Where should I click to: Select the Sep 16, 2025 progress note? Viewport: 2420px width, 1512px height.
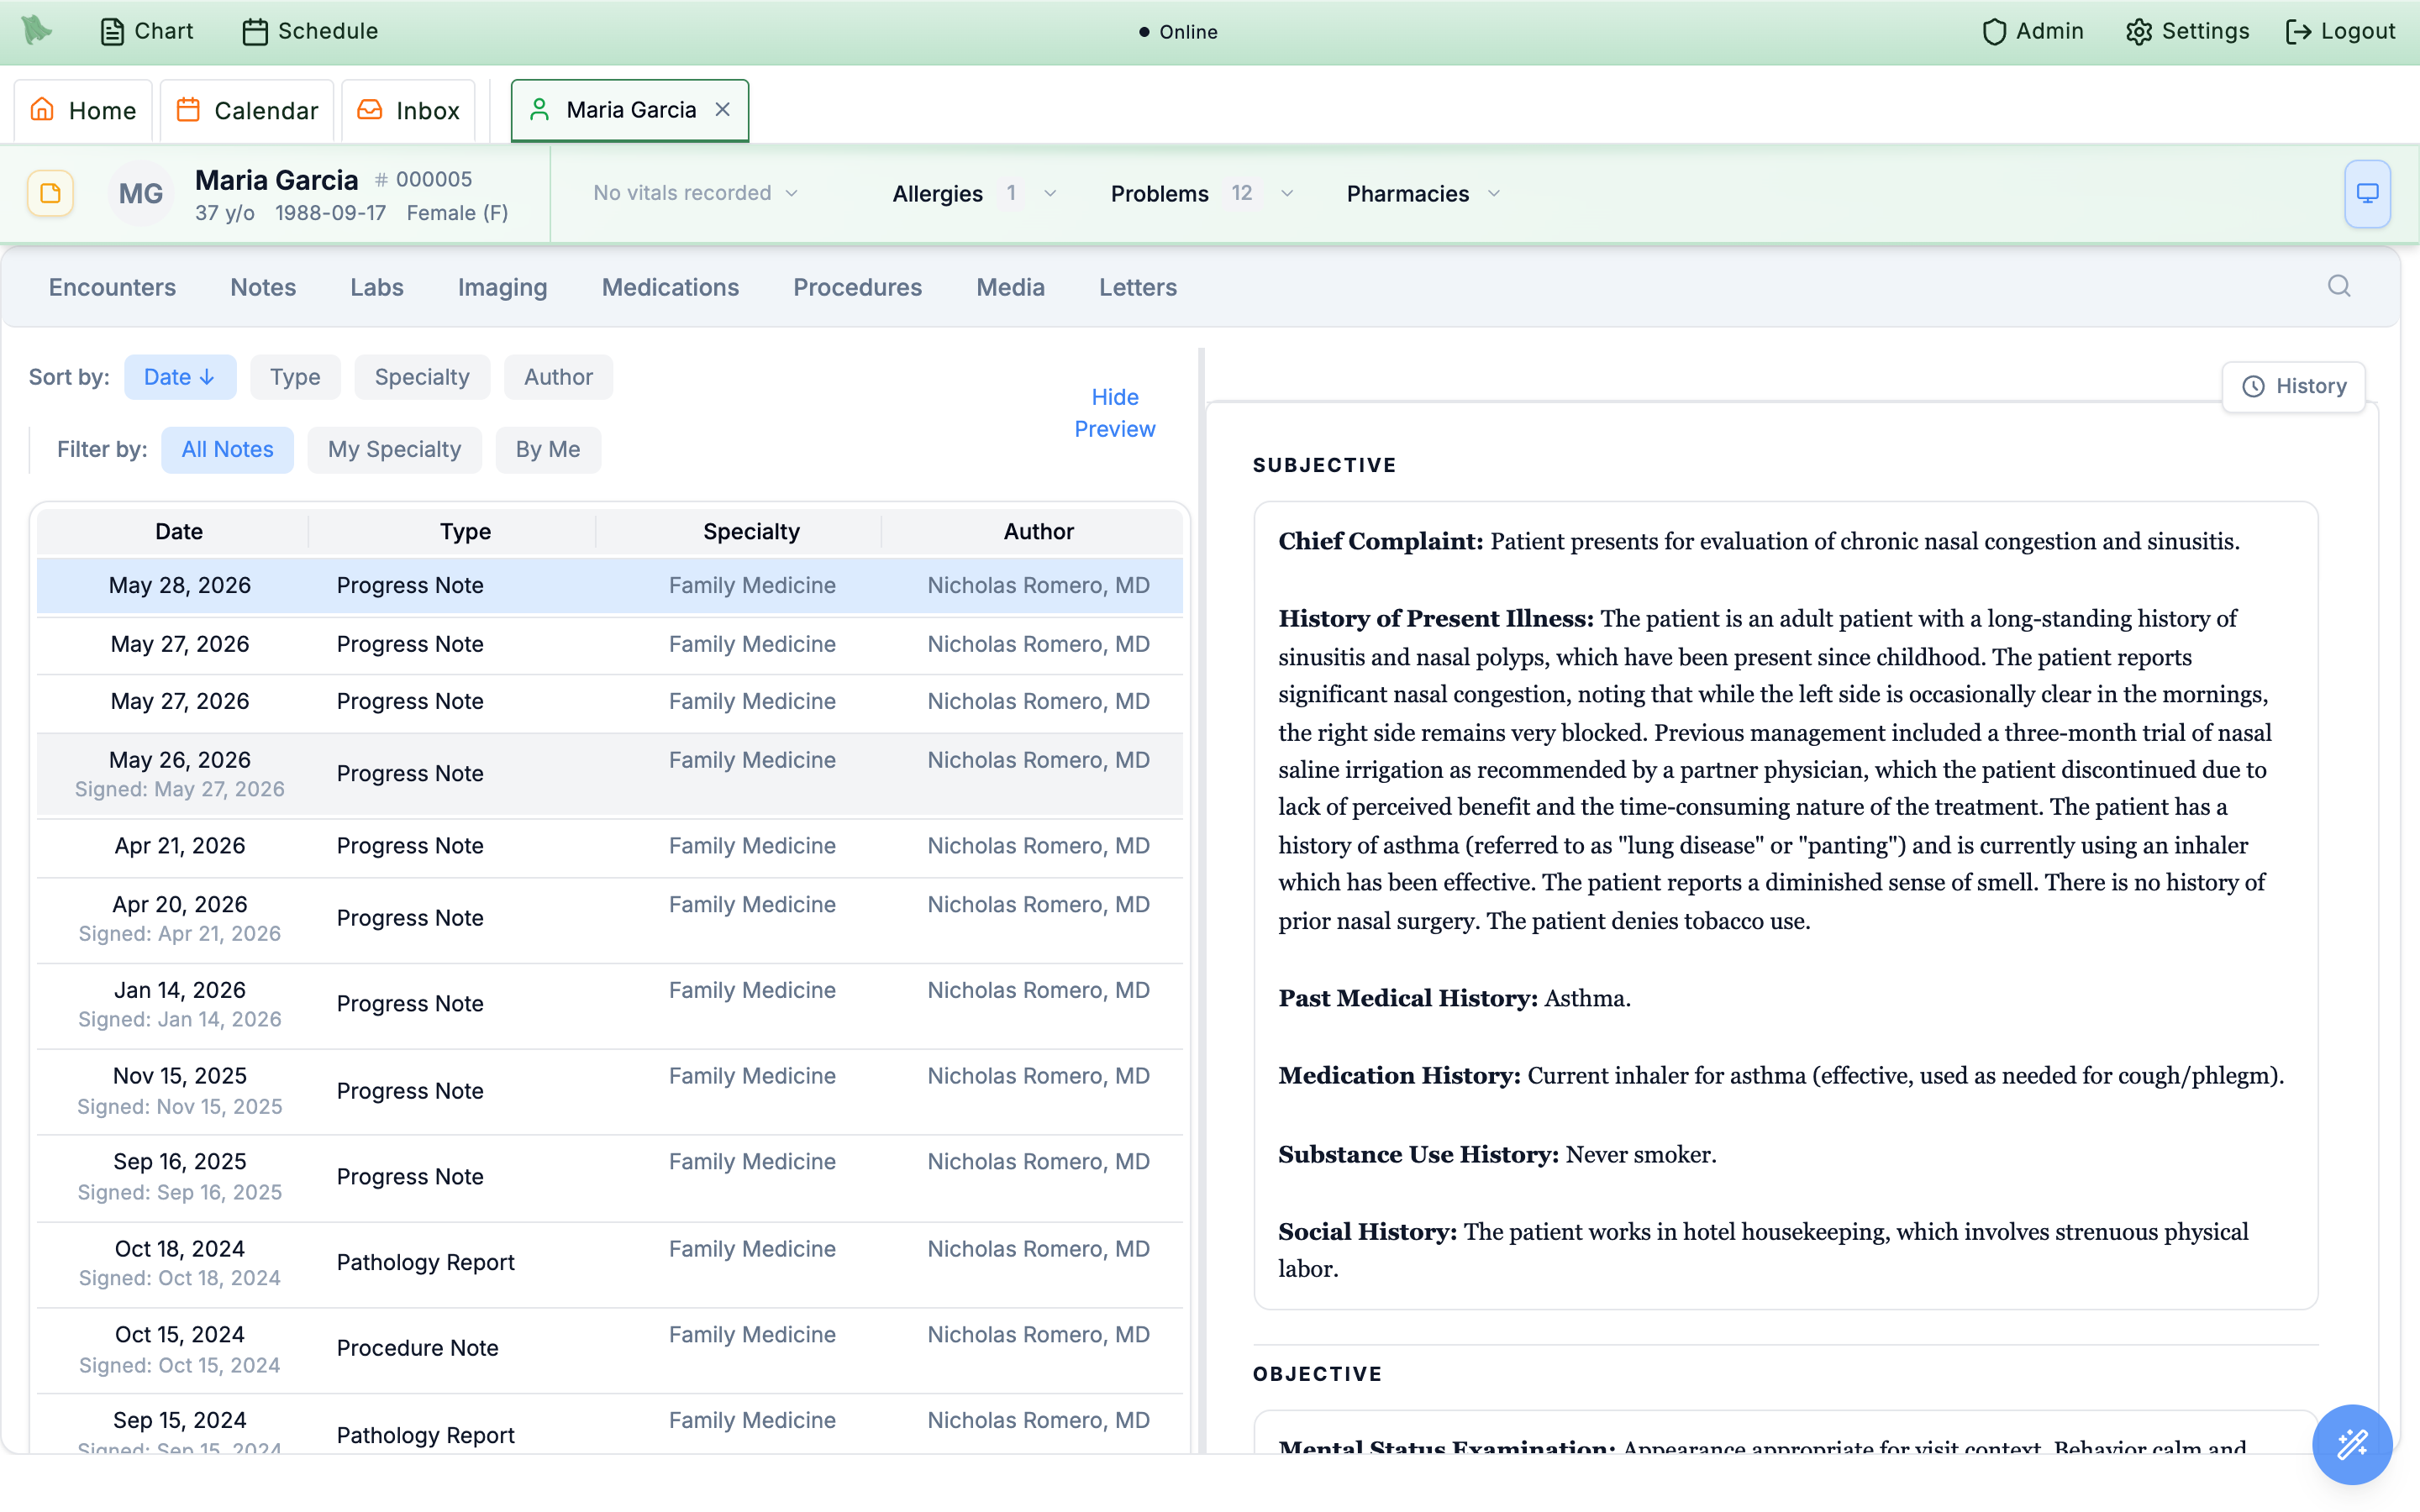point(610,1176)
